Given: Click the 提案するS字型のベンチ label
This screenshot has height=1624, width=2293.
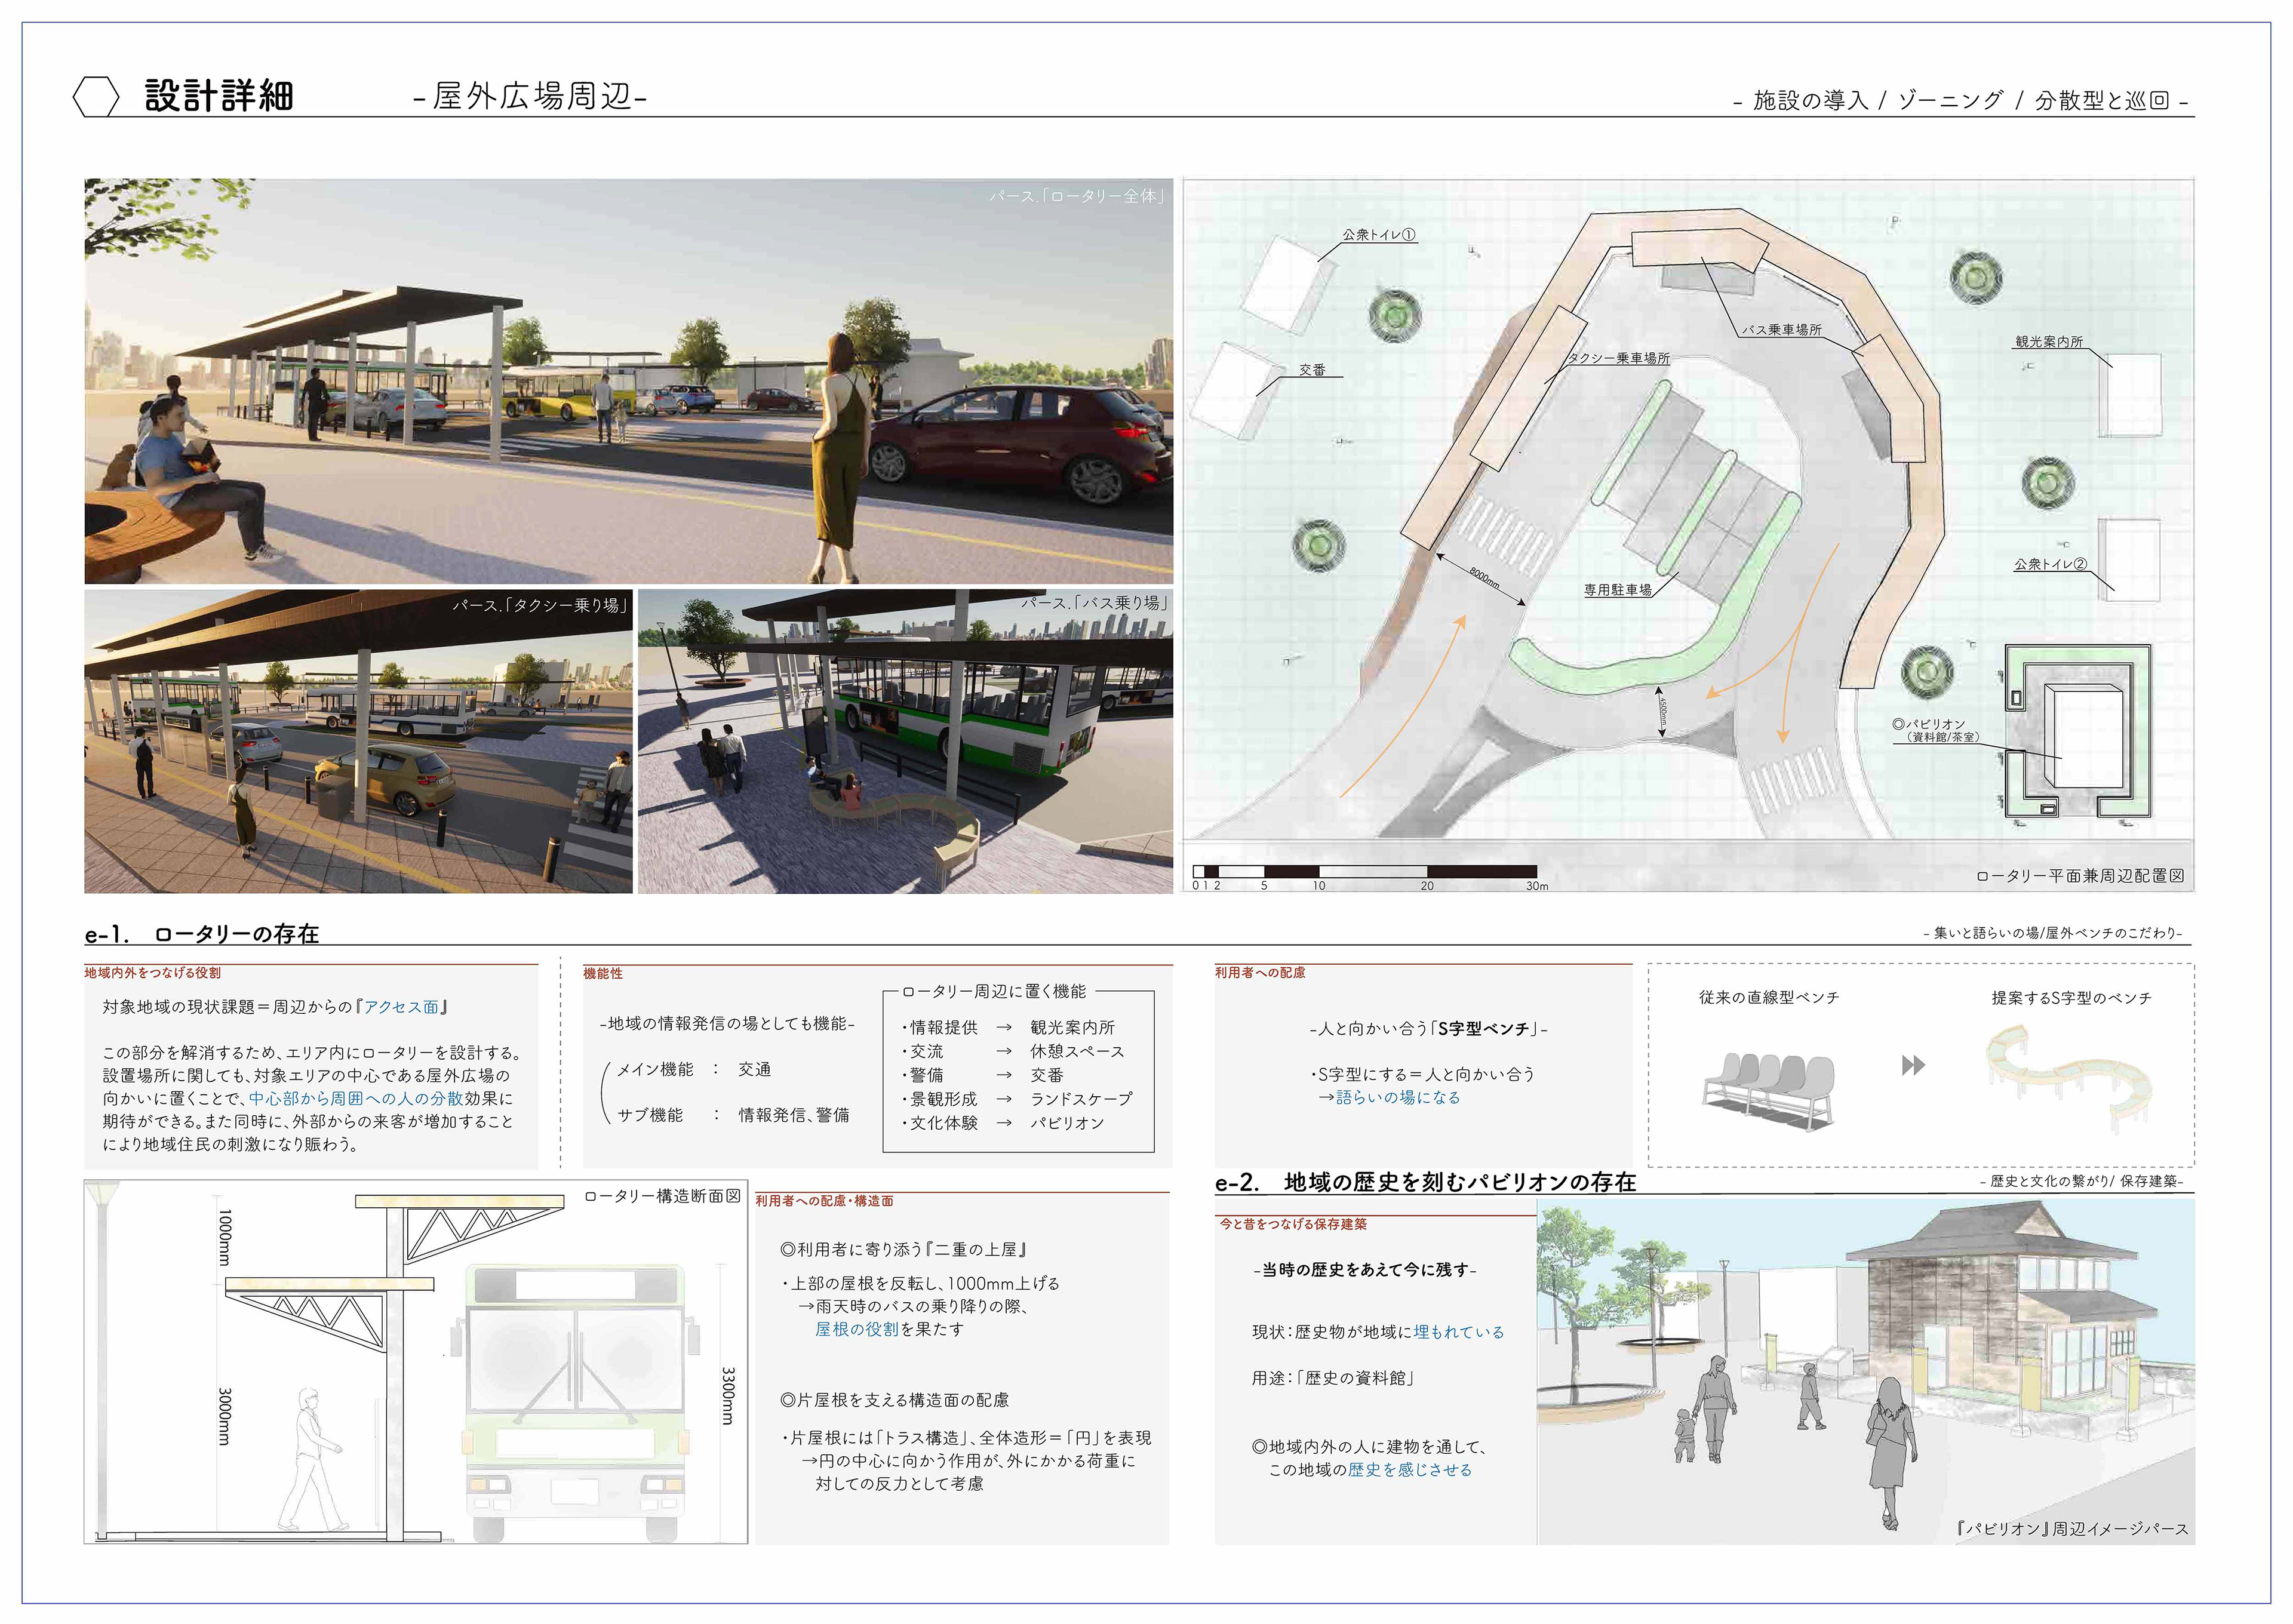Looking at the screenshot, I should click(x=2071, y=998).
